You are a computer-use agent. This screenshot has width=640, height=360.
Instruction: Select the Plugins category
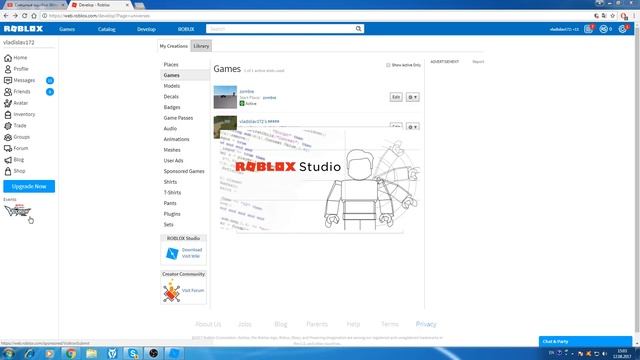tap(172, 214)
